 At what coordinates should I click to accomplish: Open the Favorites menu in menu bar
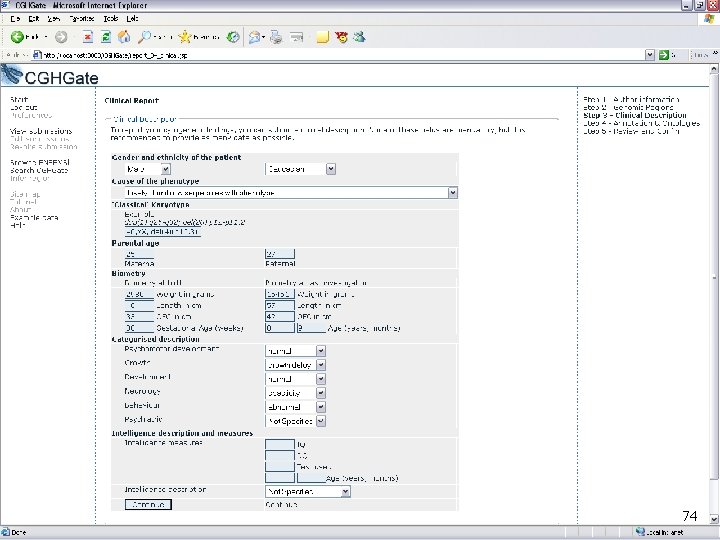[83, 19]
